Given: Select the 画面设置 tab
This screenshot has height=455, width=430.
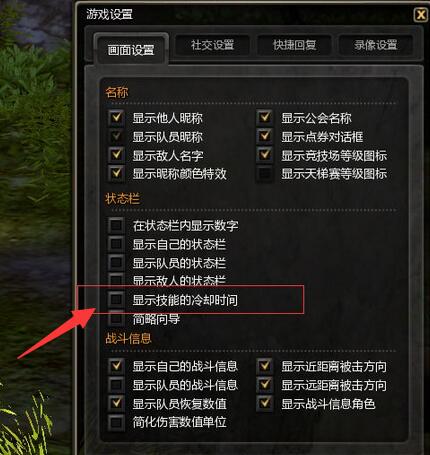Looking at the screenshot, I should (x=131, y=49).
